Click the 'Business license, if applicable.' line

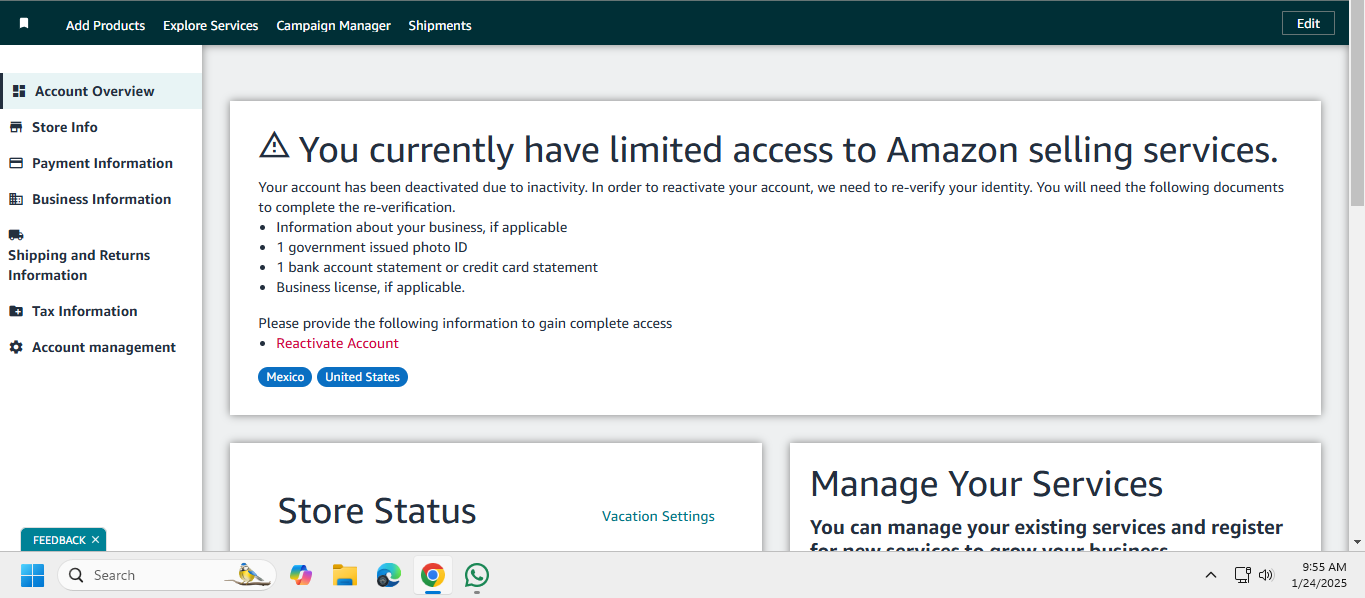coord(370,287)
